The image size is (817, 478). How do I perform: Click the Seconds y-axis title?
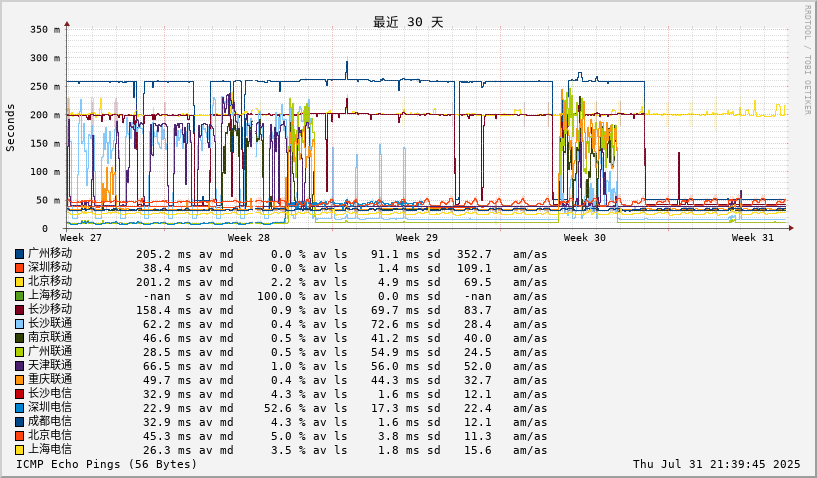[10, 128]
